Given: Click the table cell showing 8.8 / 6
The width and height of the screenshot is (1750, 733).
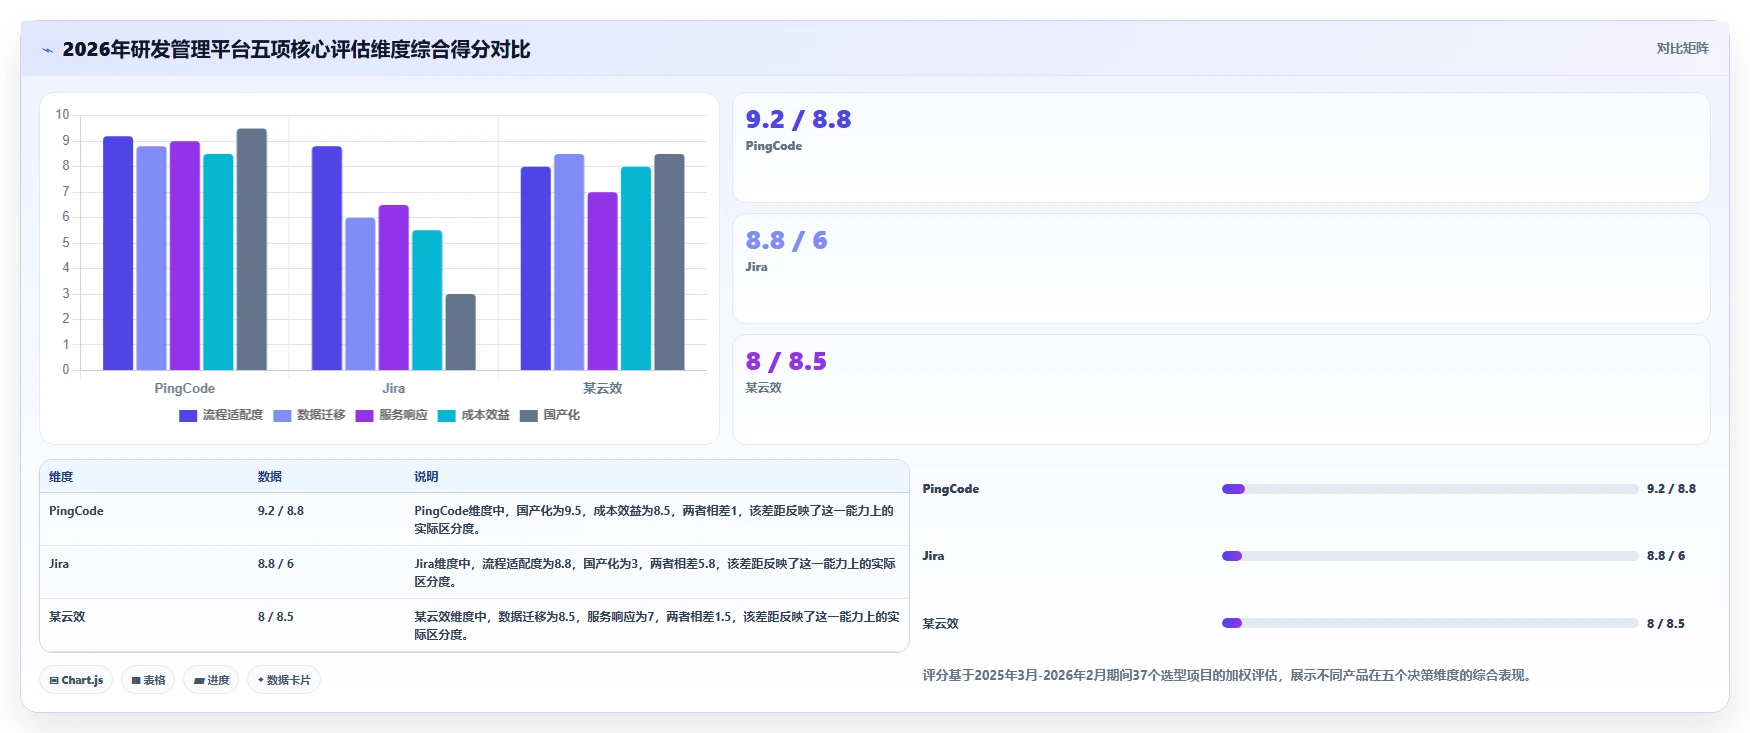Looking at the screenshot, I should [x=276, y=564].
